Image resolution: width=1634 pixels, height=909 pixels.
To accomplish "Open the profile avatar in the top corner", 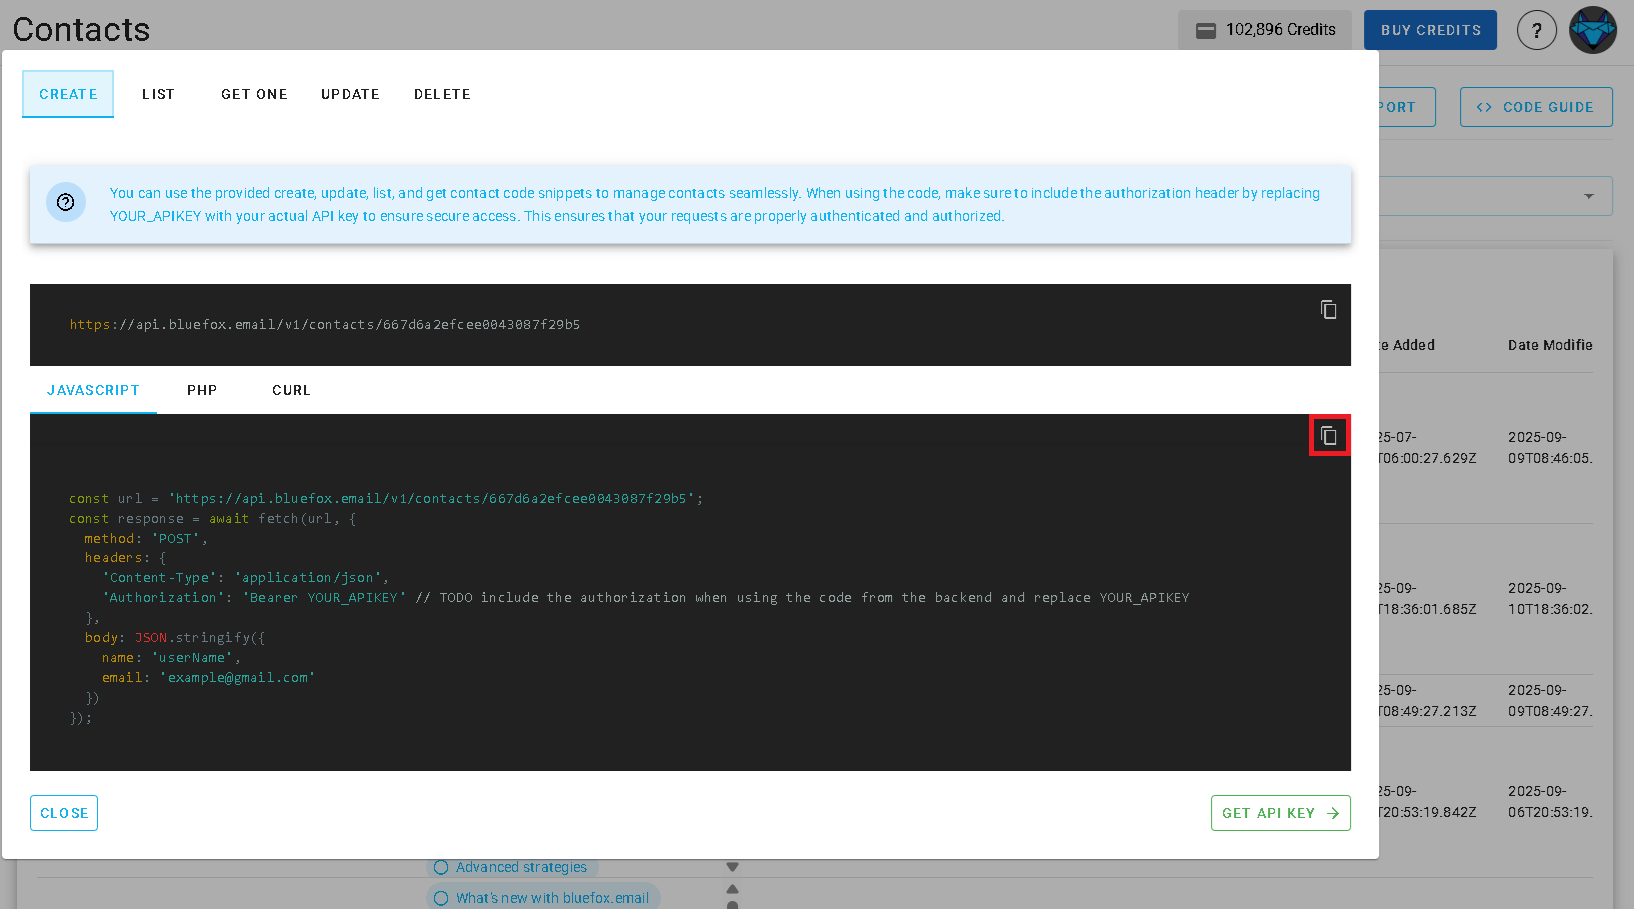I will pyautogui.click(x=1592, y=30).
